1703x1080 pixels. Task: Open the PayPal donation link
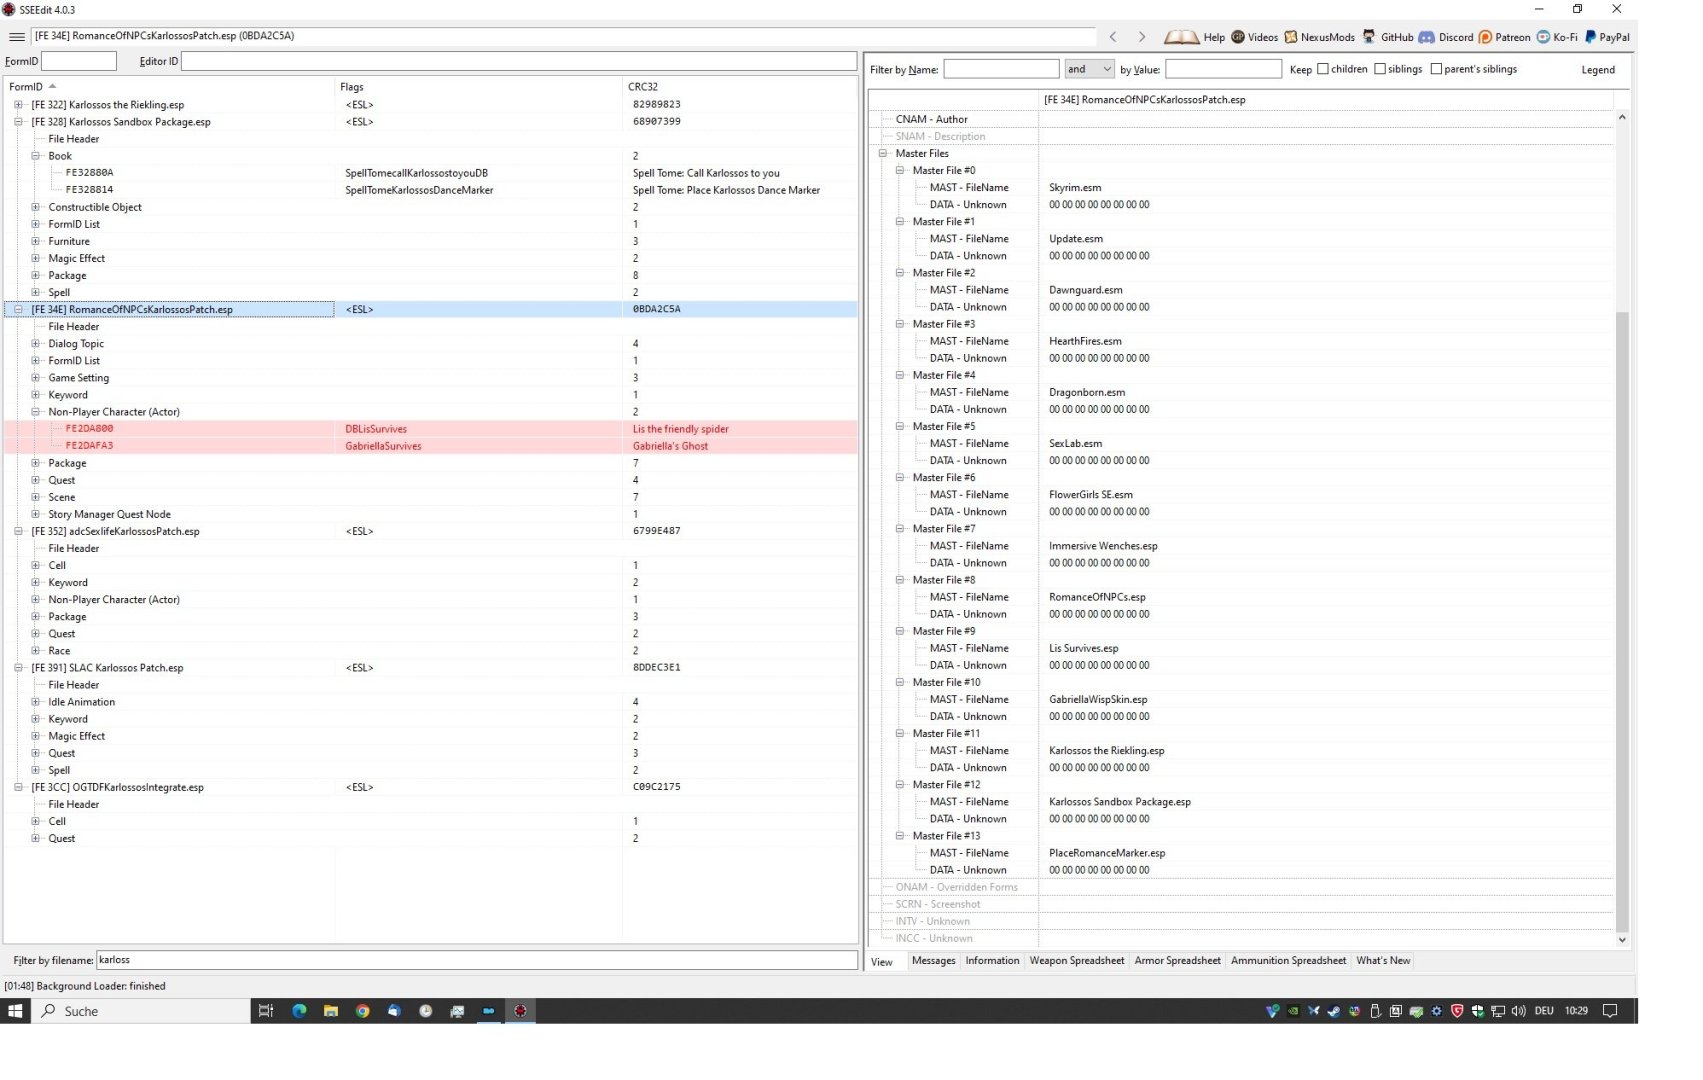pos(1606,37)
